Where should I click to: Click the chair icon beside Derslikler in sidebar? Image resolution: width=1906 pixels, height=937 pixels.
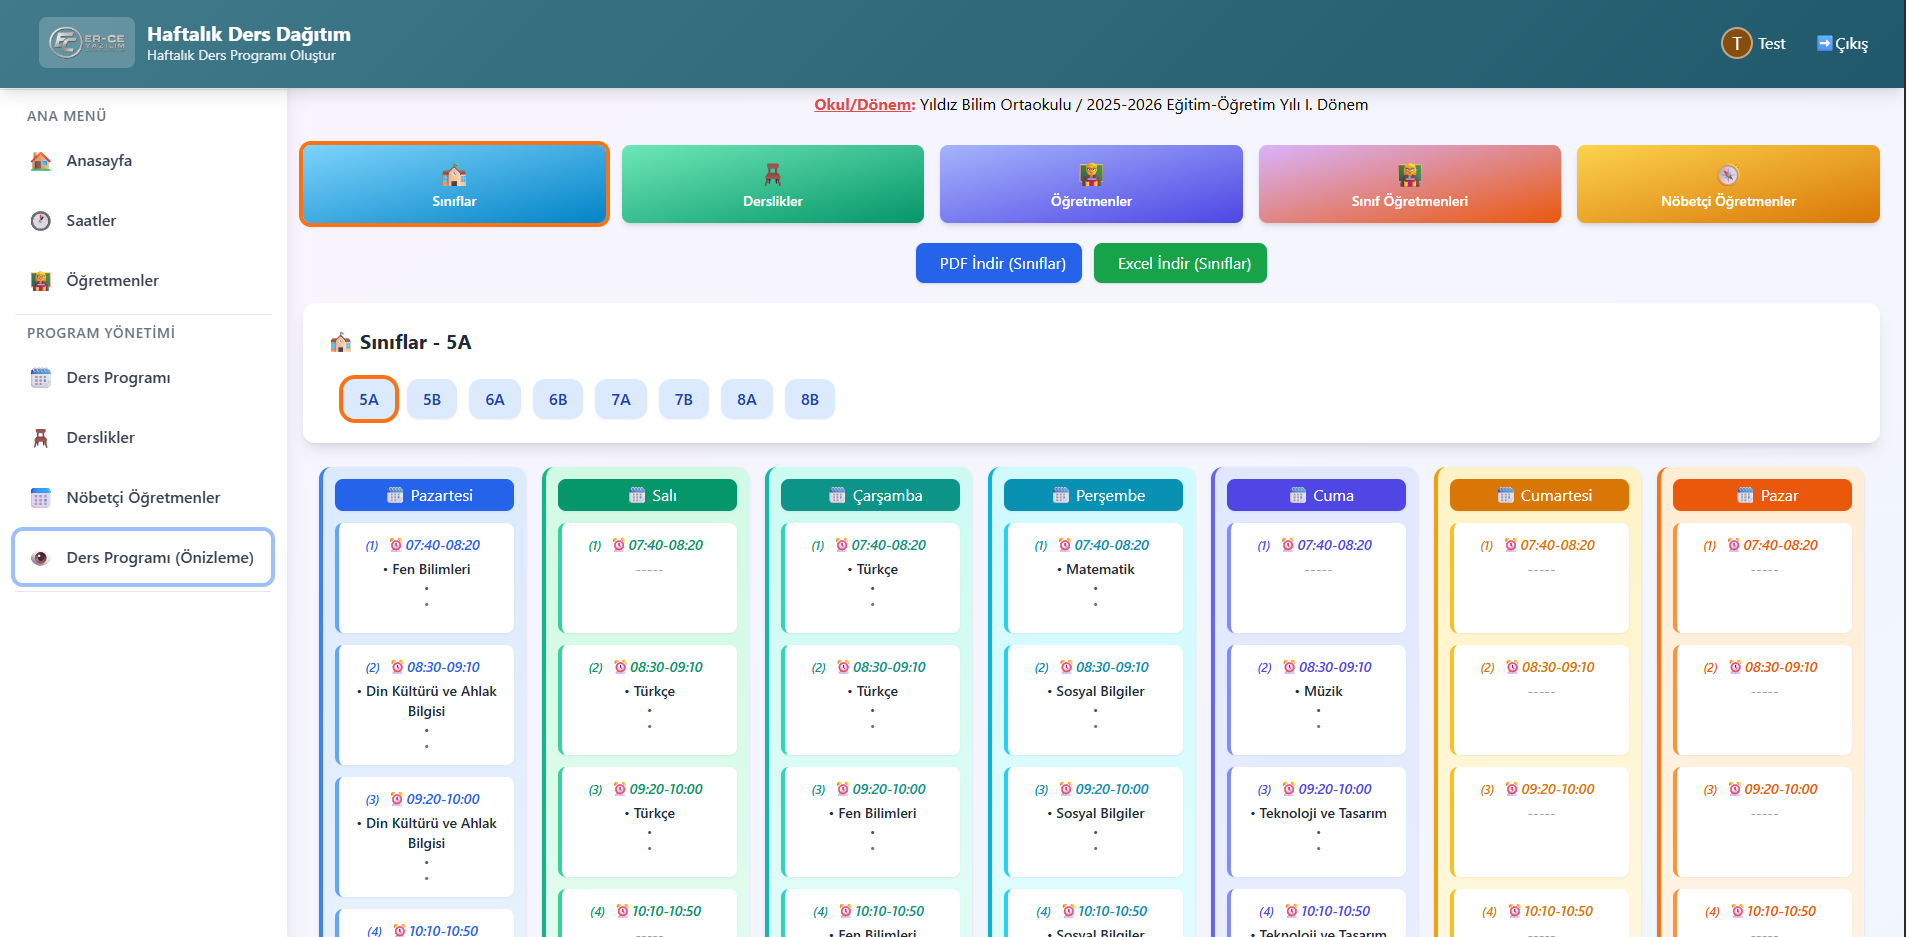(41, 438)
